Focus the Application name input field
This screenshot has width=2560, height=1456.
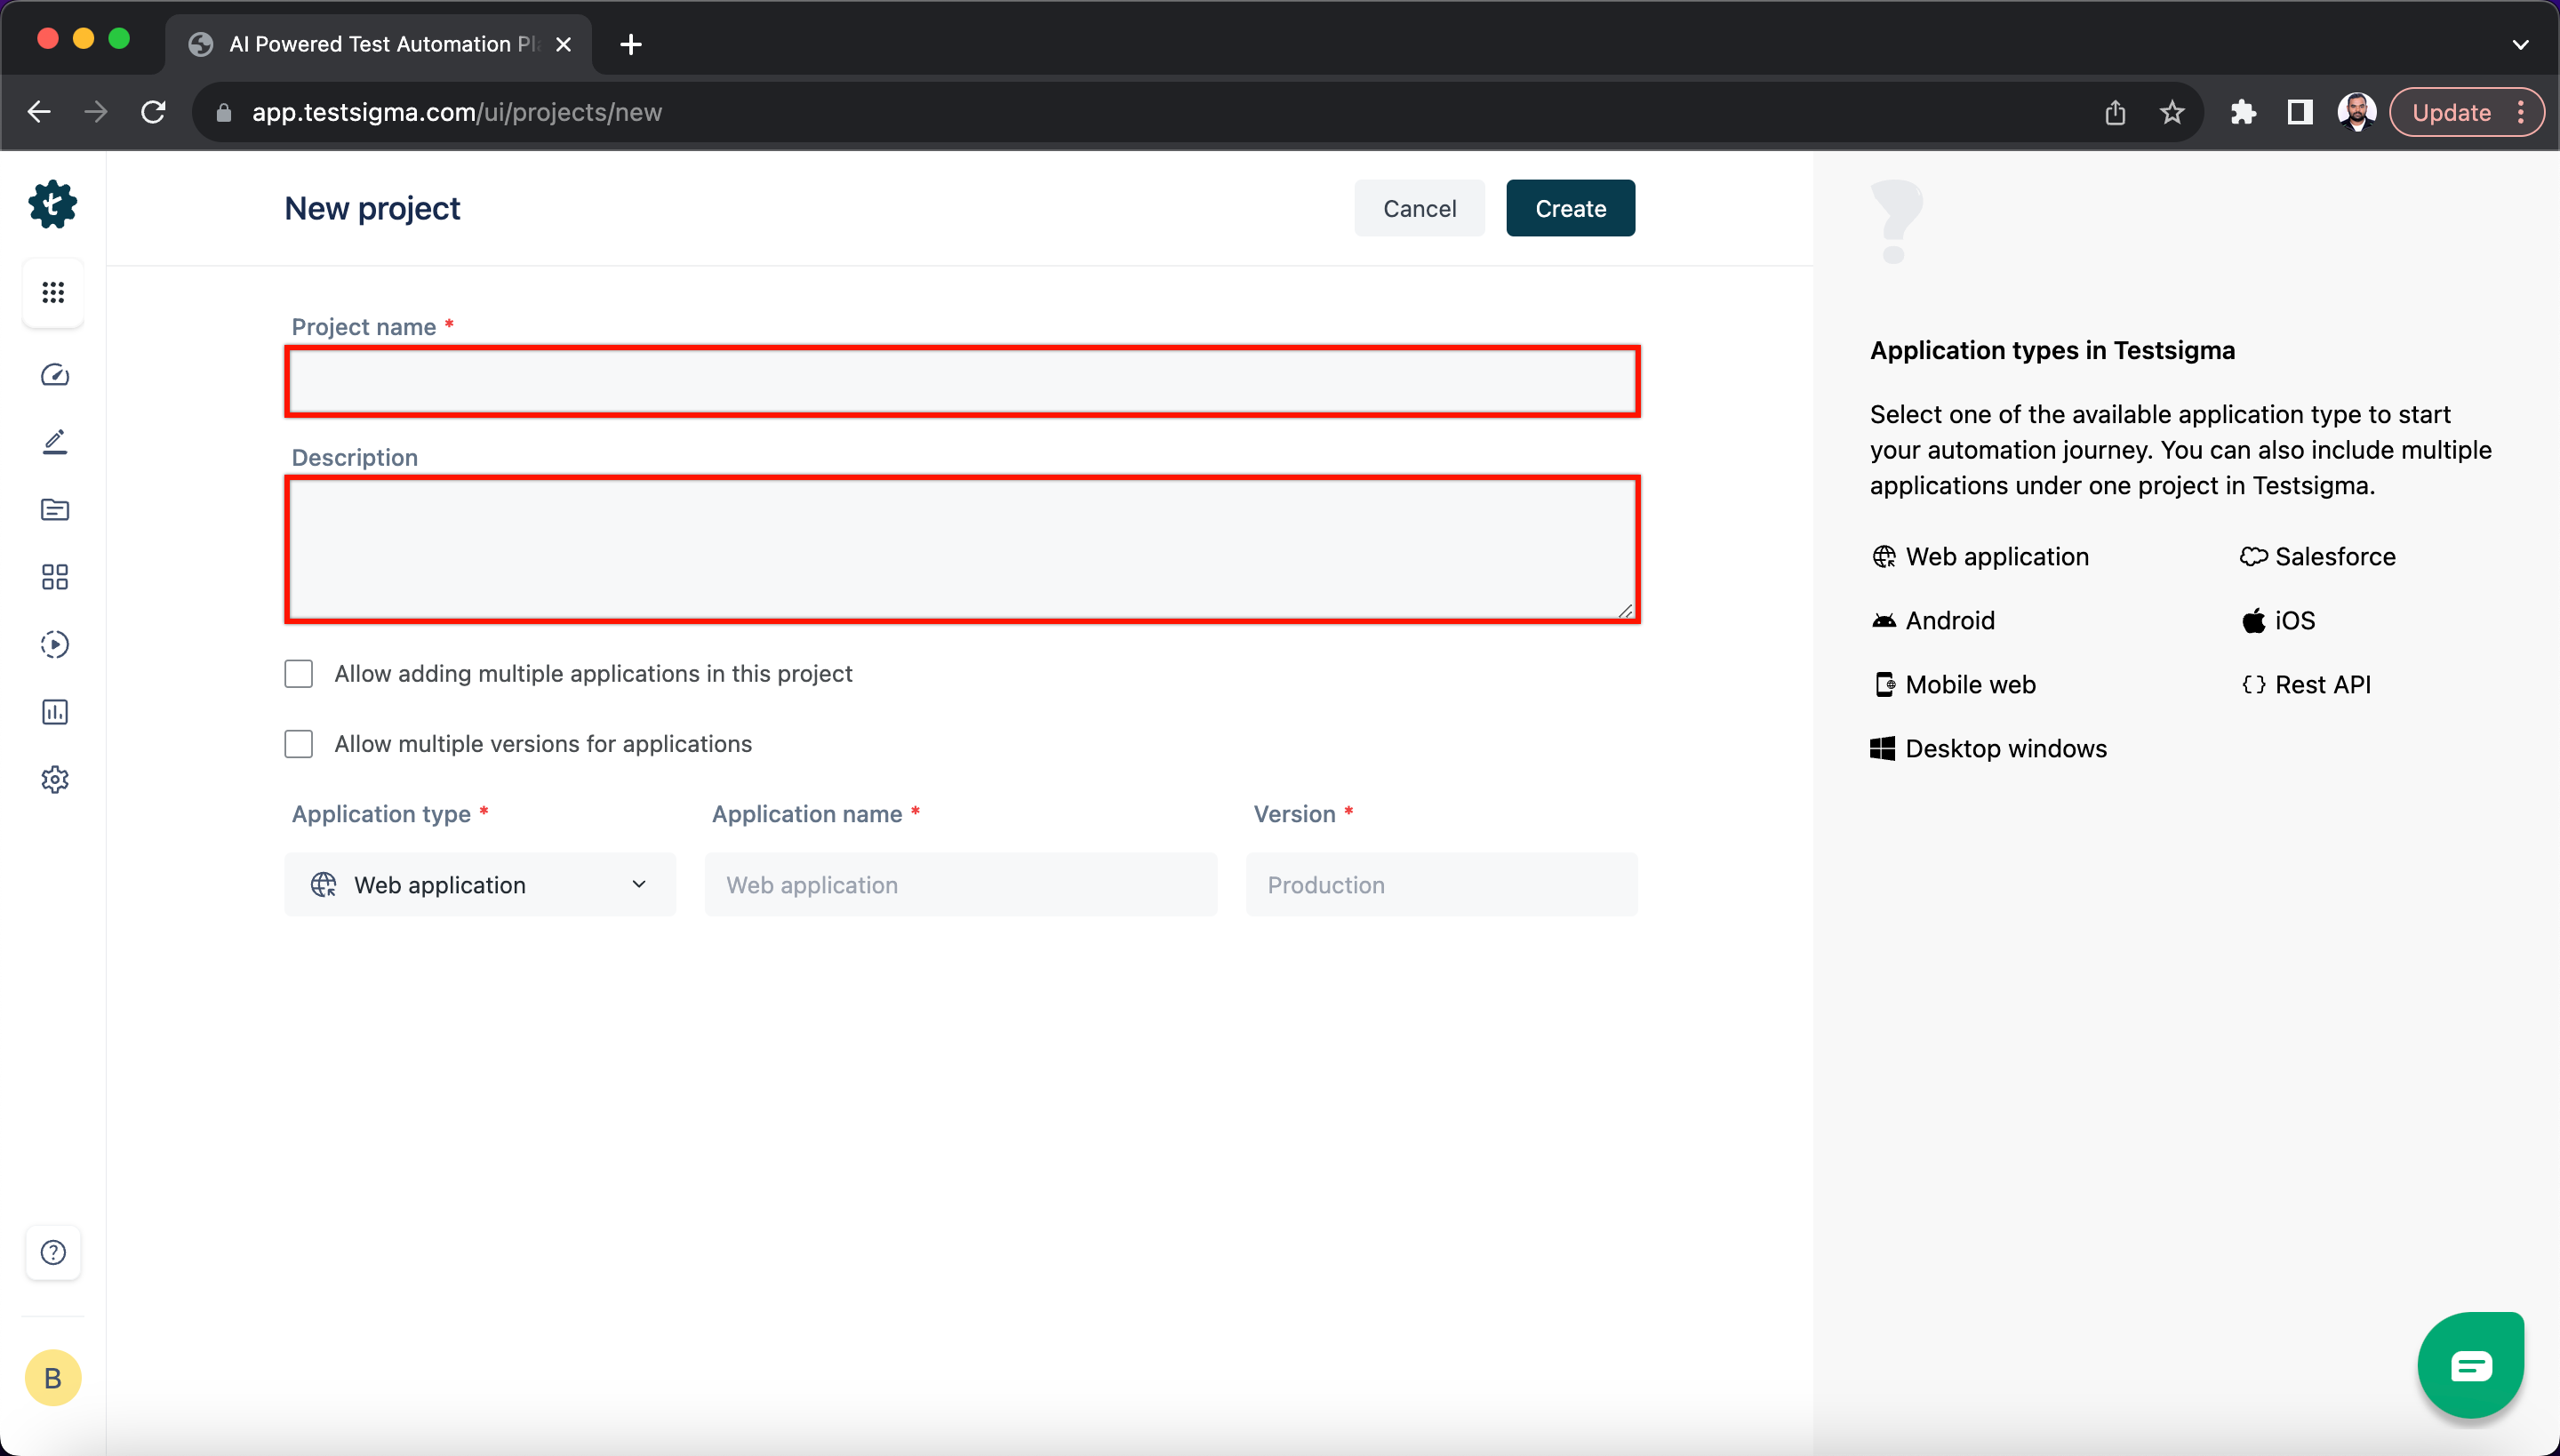pyautogui.click(x=961, y=884)
